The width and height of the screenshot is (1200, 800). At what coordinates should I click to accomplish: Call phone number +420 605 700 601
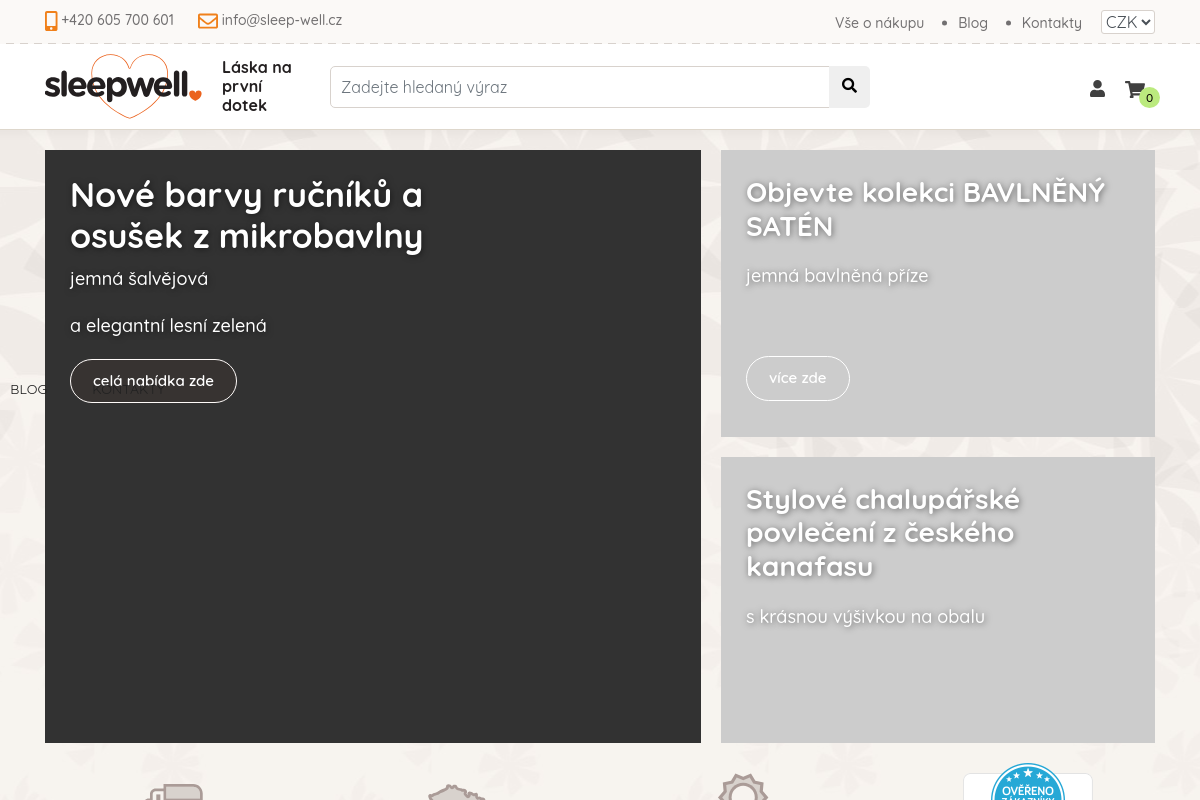pyautogui.click(x=117, y=20)
